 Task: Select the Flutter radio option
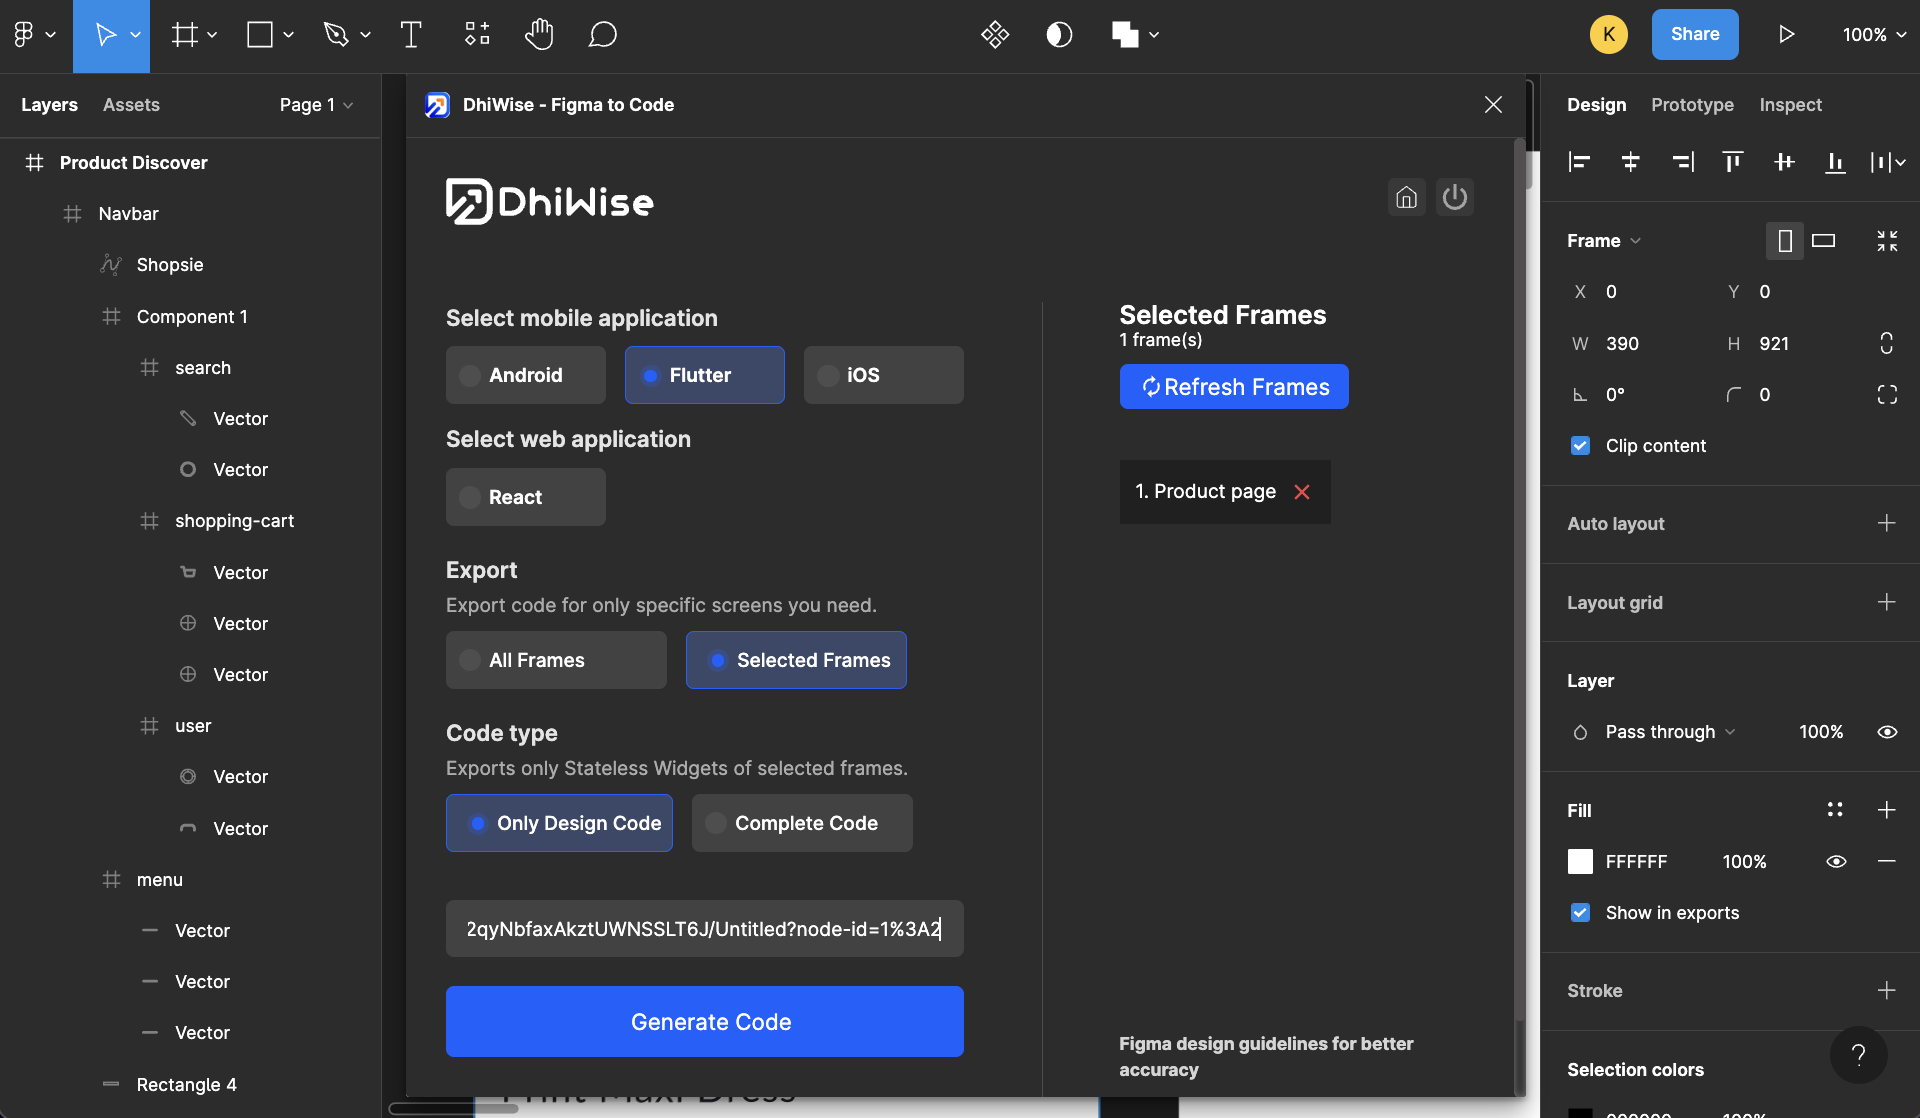pyautogui.click(x=705, y=375)
